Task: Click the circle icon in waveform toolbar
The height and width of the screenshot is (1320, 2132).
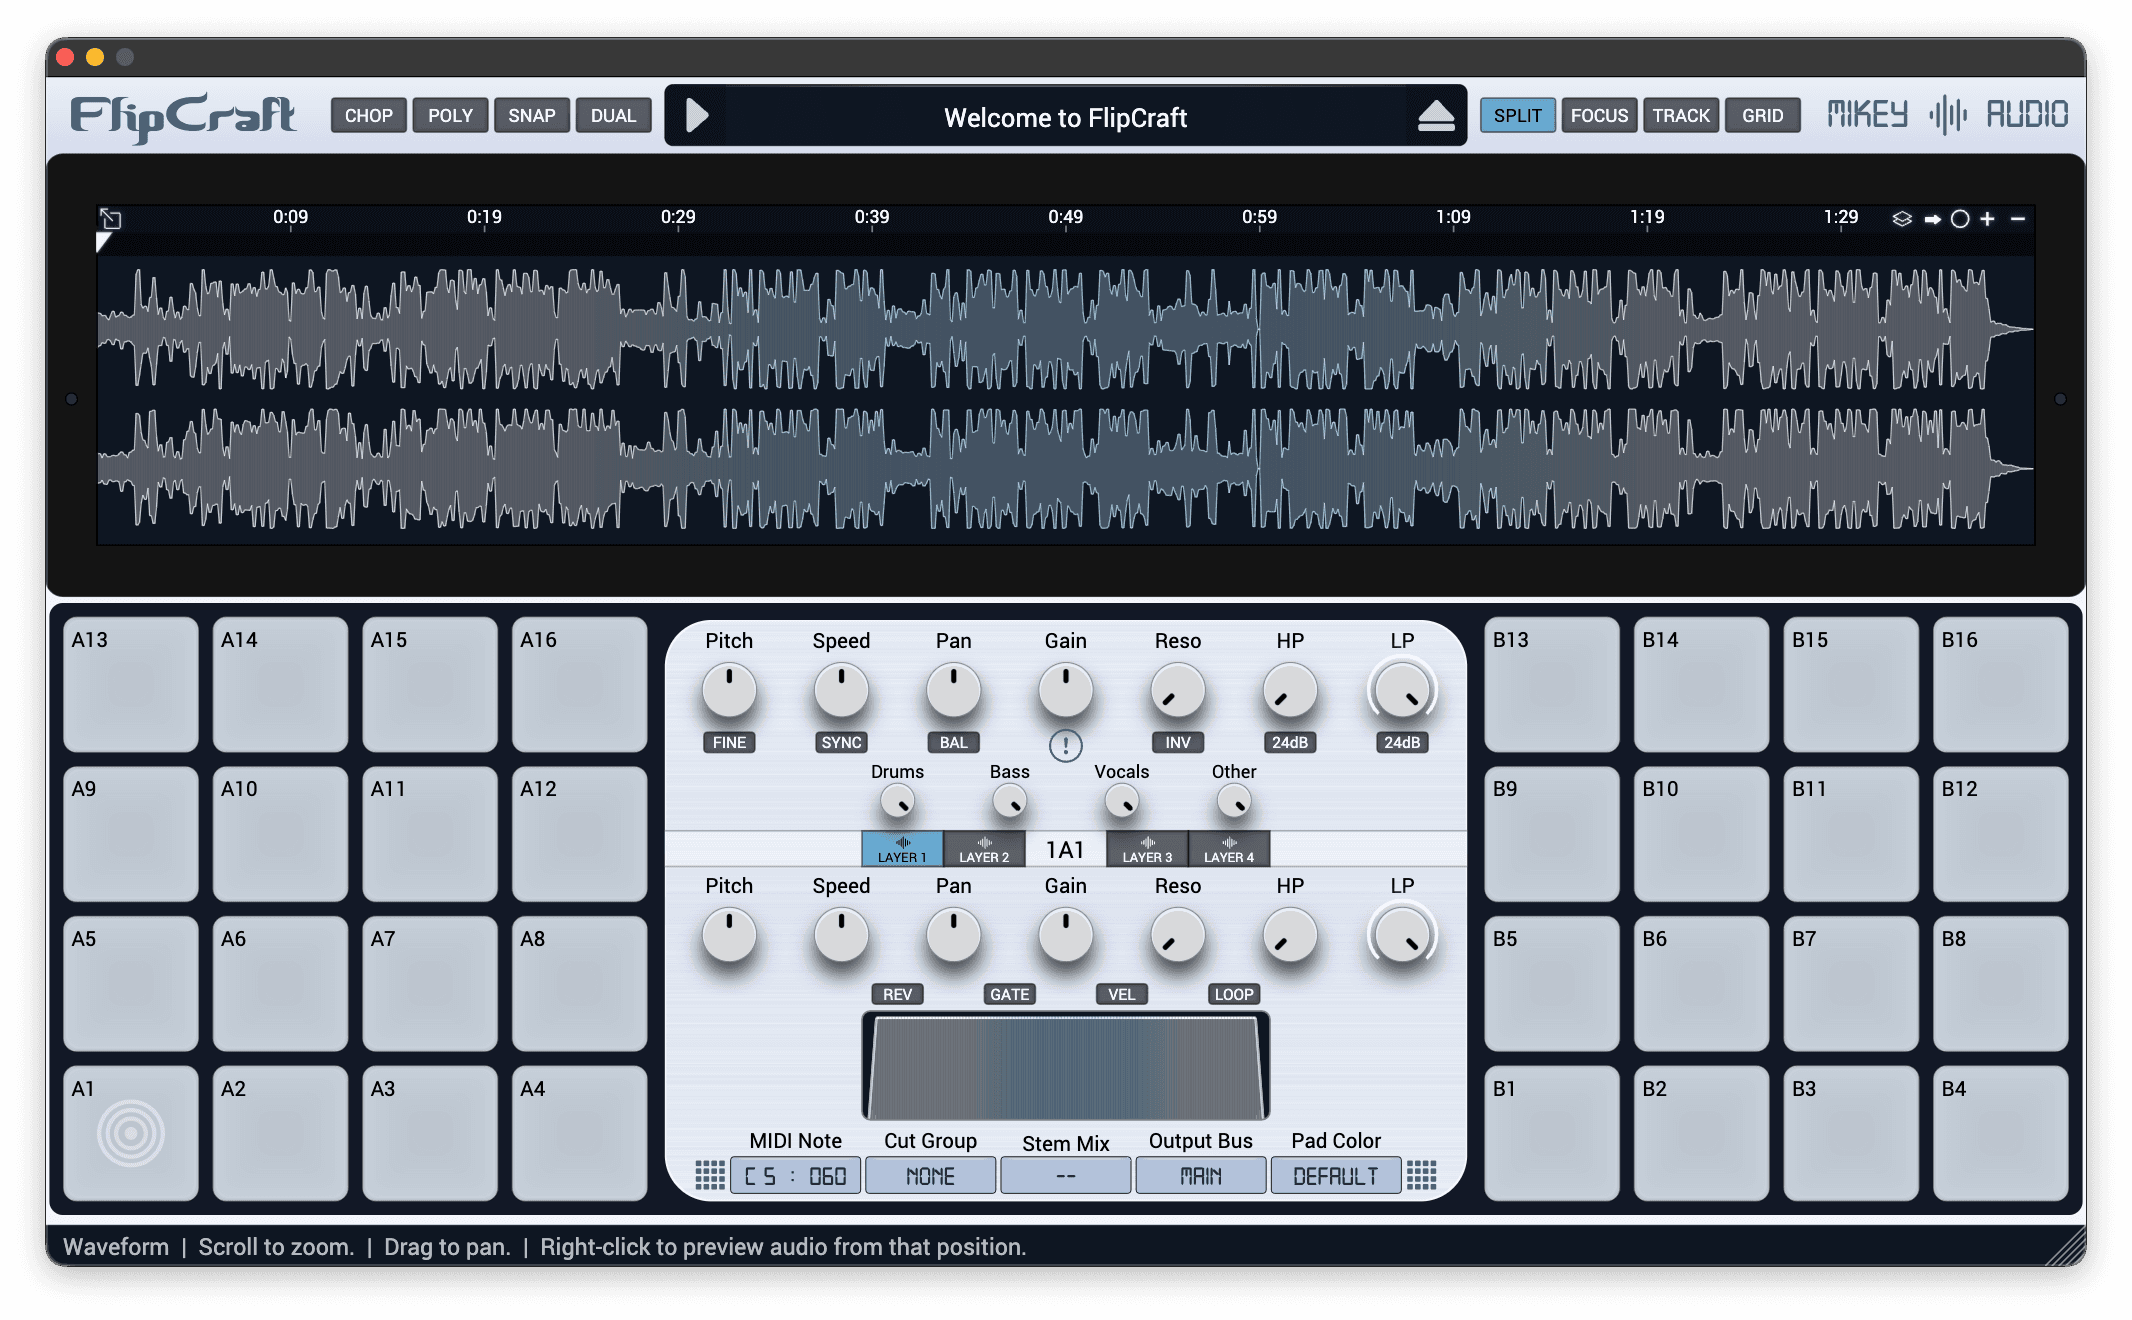Action: [x=1960, y=219]
